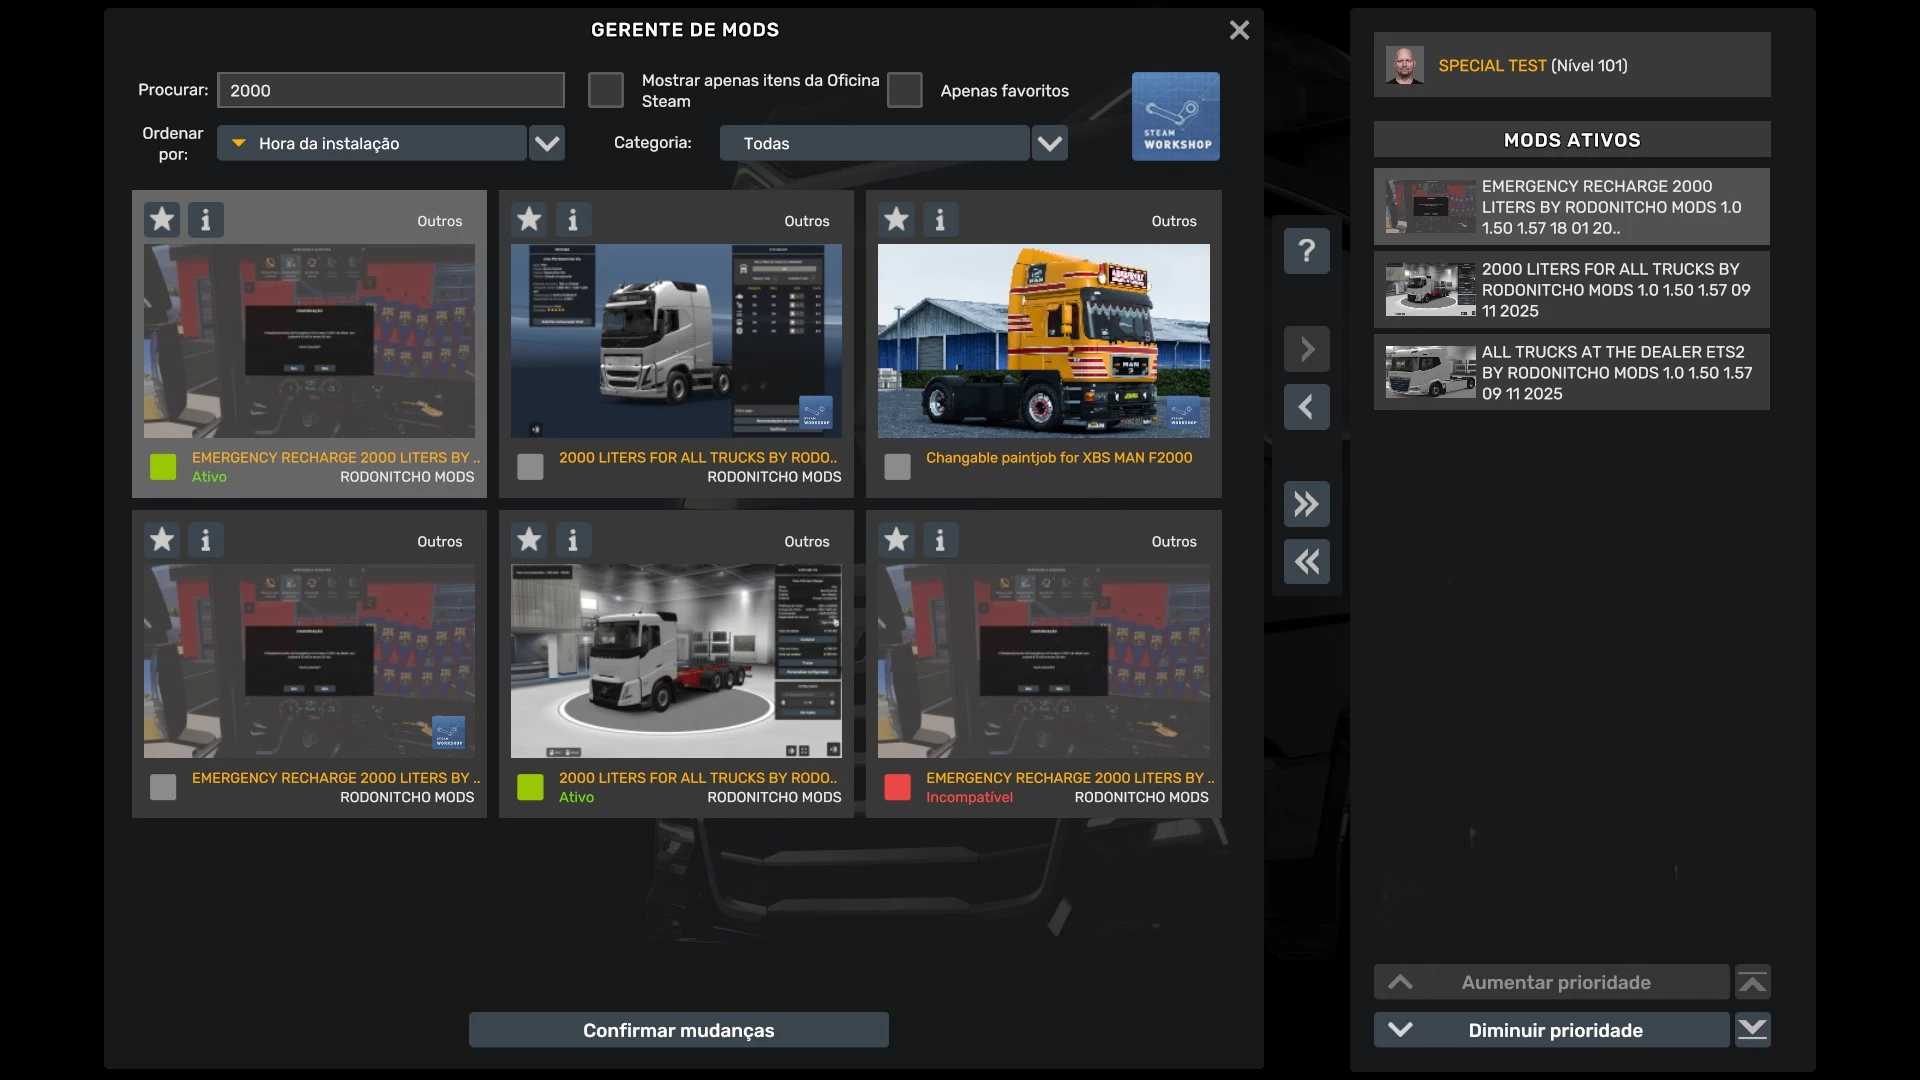This screenshot has width=1920, height=1080.
Task: Click the Procurar search field
Action: tap(390, 90)
